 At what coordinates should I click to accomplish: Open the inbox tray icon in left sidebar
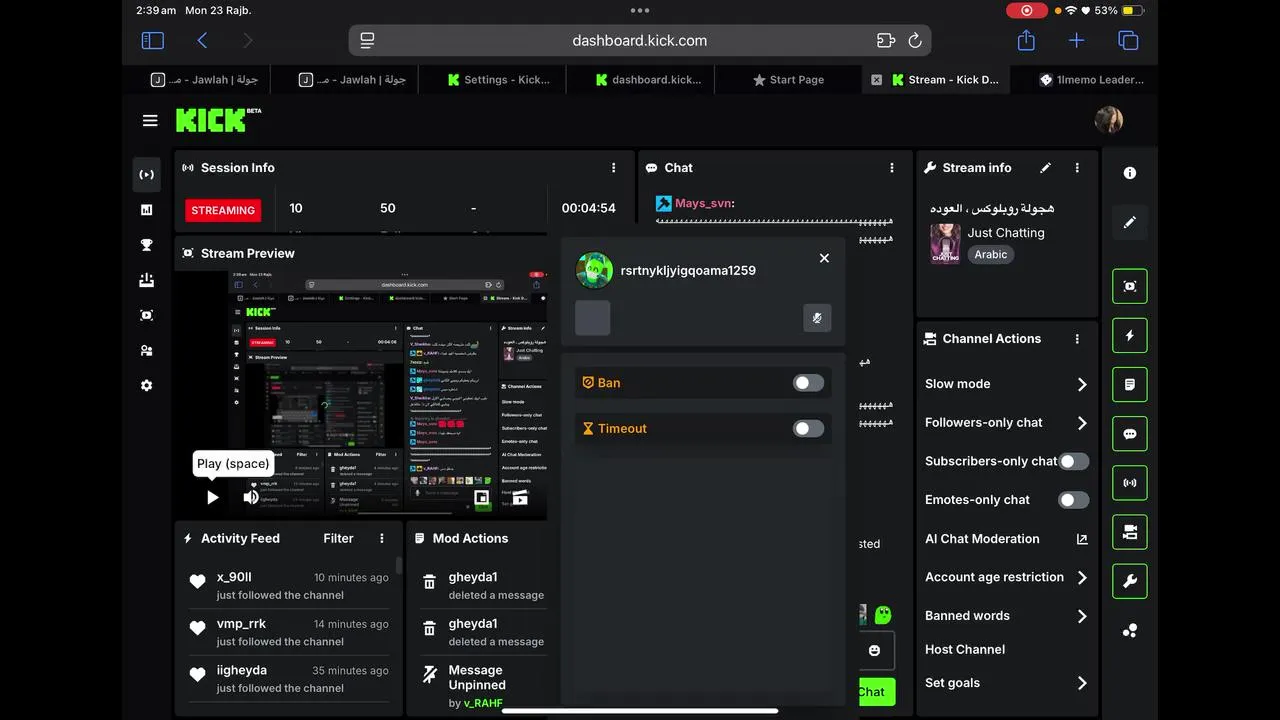pyautogui.click(x=147, y=280)
